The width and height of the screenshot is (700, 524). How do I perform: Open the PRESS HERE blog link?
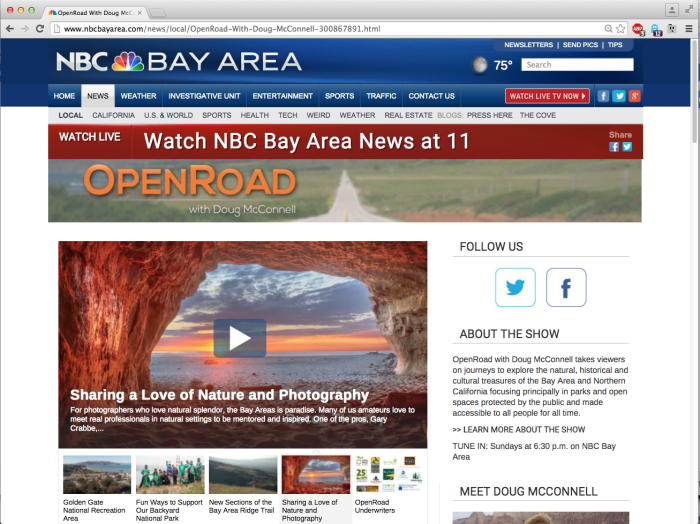tap(490, 115)
